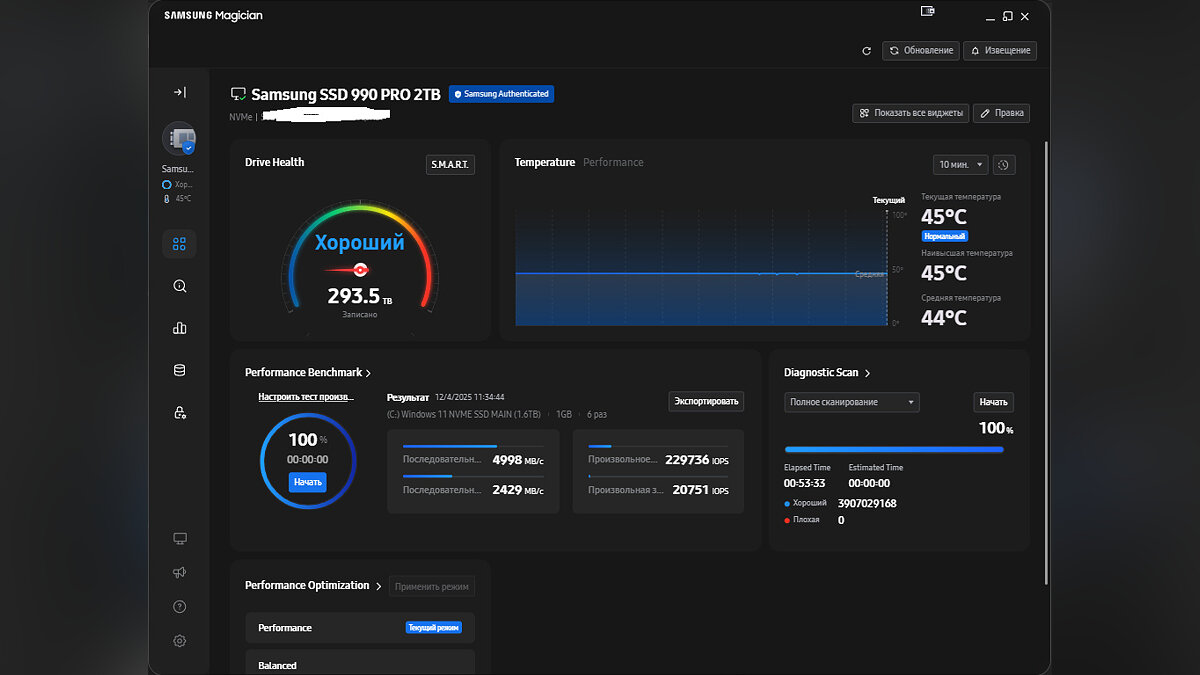Screen dimensions: 1200x675
Task: Click the temperature history clock icon
Action: (x=1005, y=164)
